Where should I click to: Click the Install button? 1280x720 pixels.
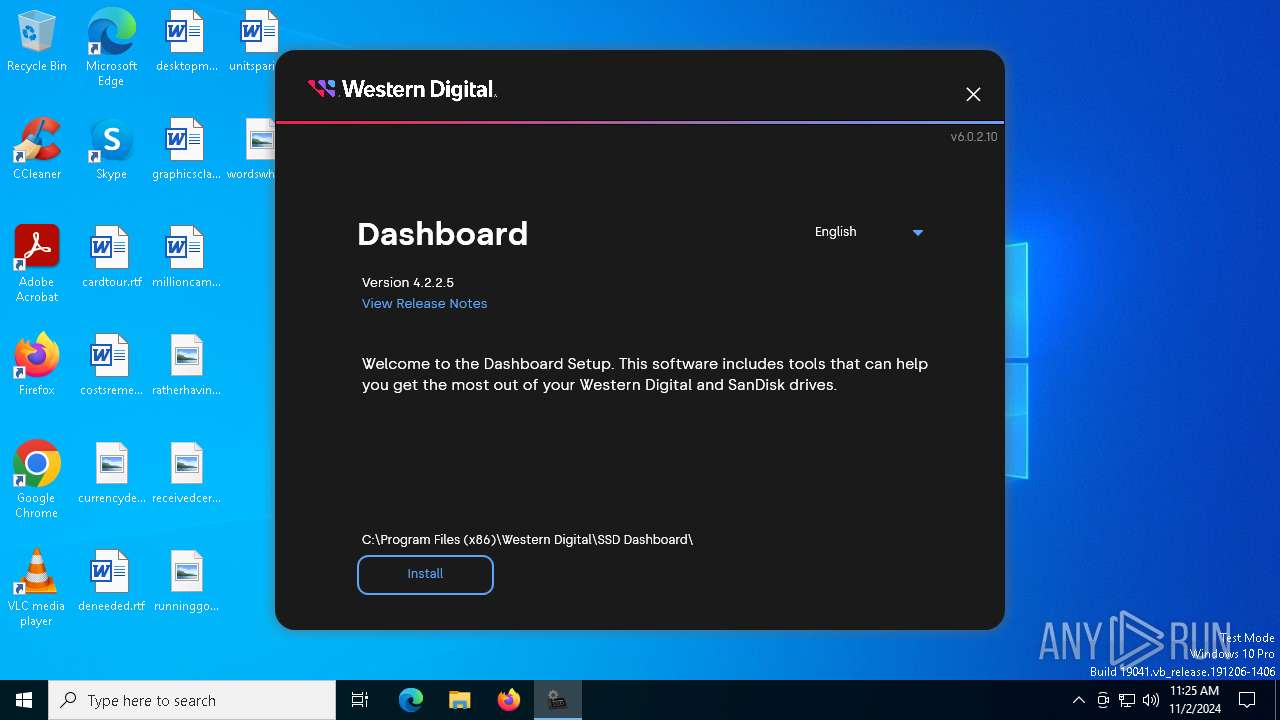tap(425, 574)
